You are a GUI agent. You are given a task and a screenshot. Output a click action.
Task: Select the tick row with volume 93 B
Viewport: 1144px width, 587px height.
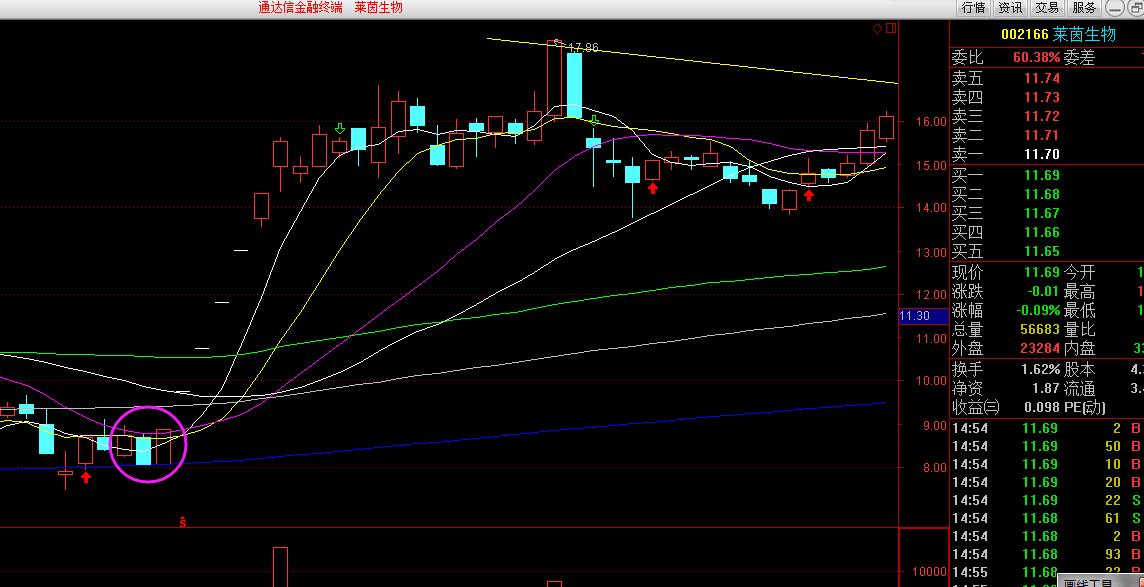pos(1046,554)
